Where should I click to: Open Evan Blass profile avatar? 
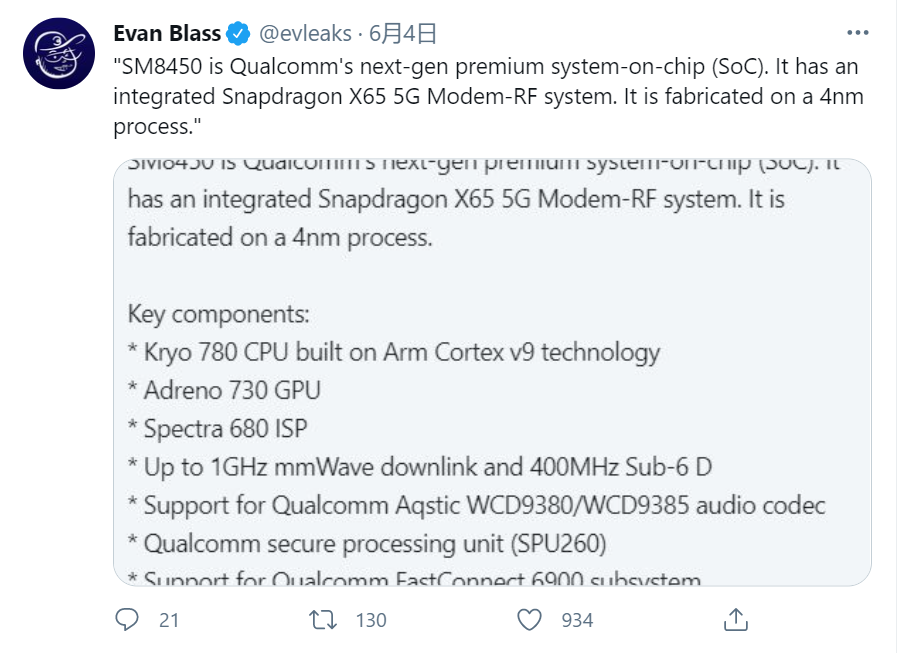[59, 53]
